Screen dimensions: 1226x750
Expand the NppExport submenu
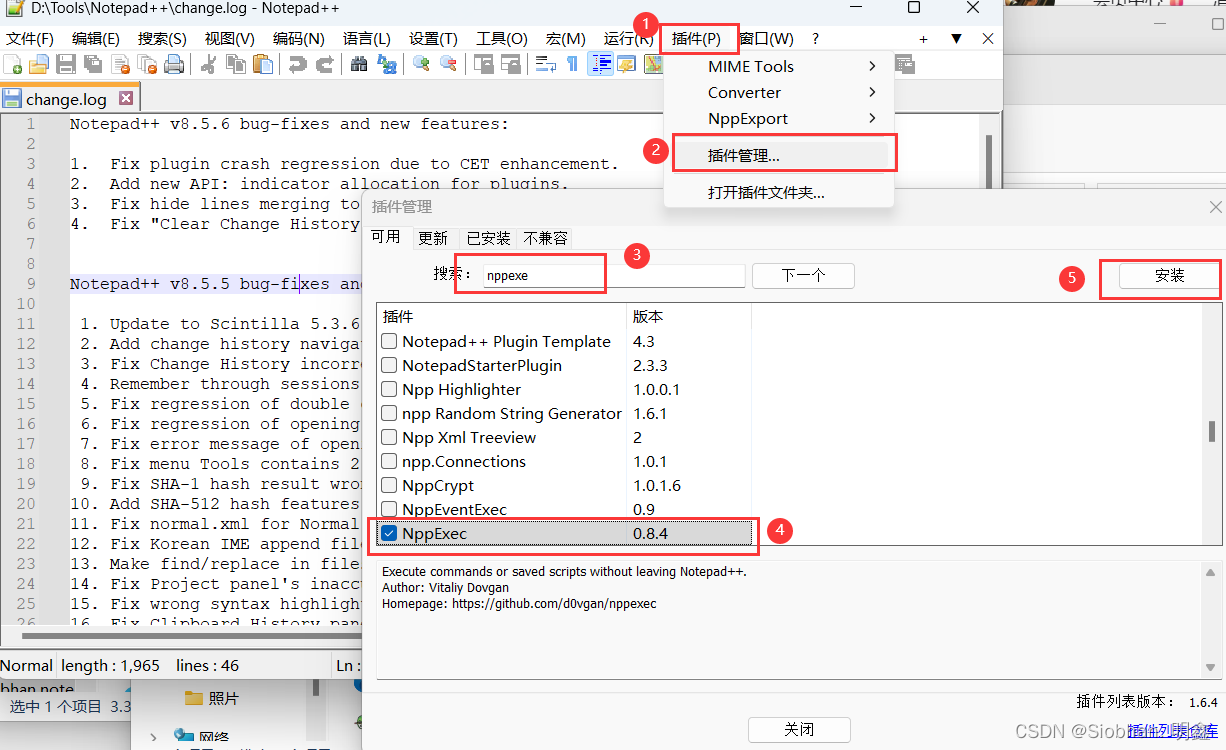coord(779,118)
